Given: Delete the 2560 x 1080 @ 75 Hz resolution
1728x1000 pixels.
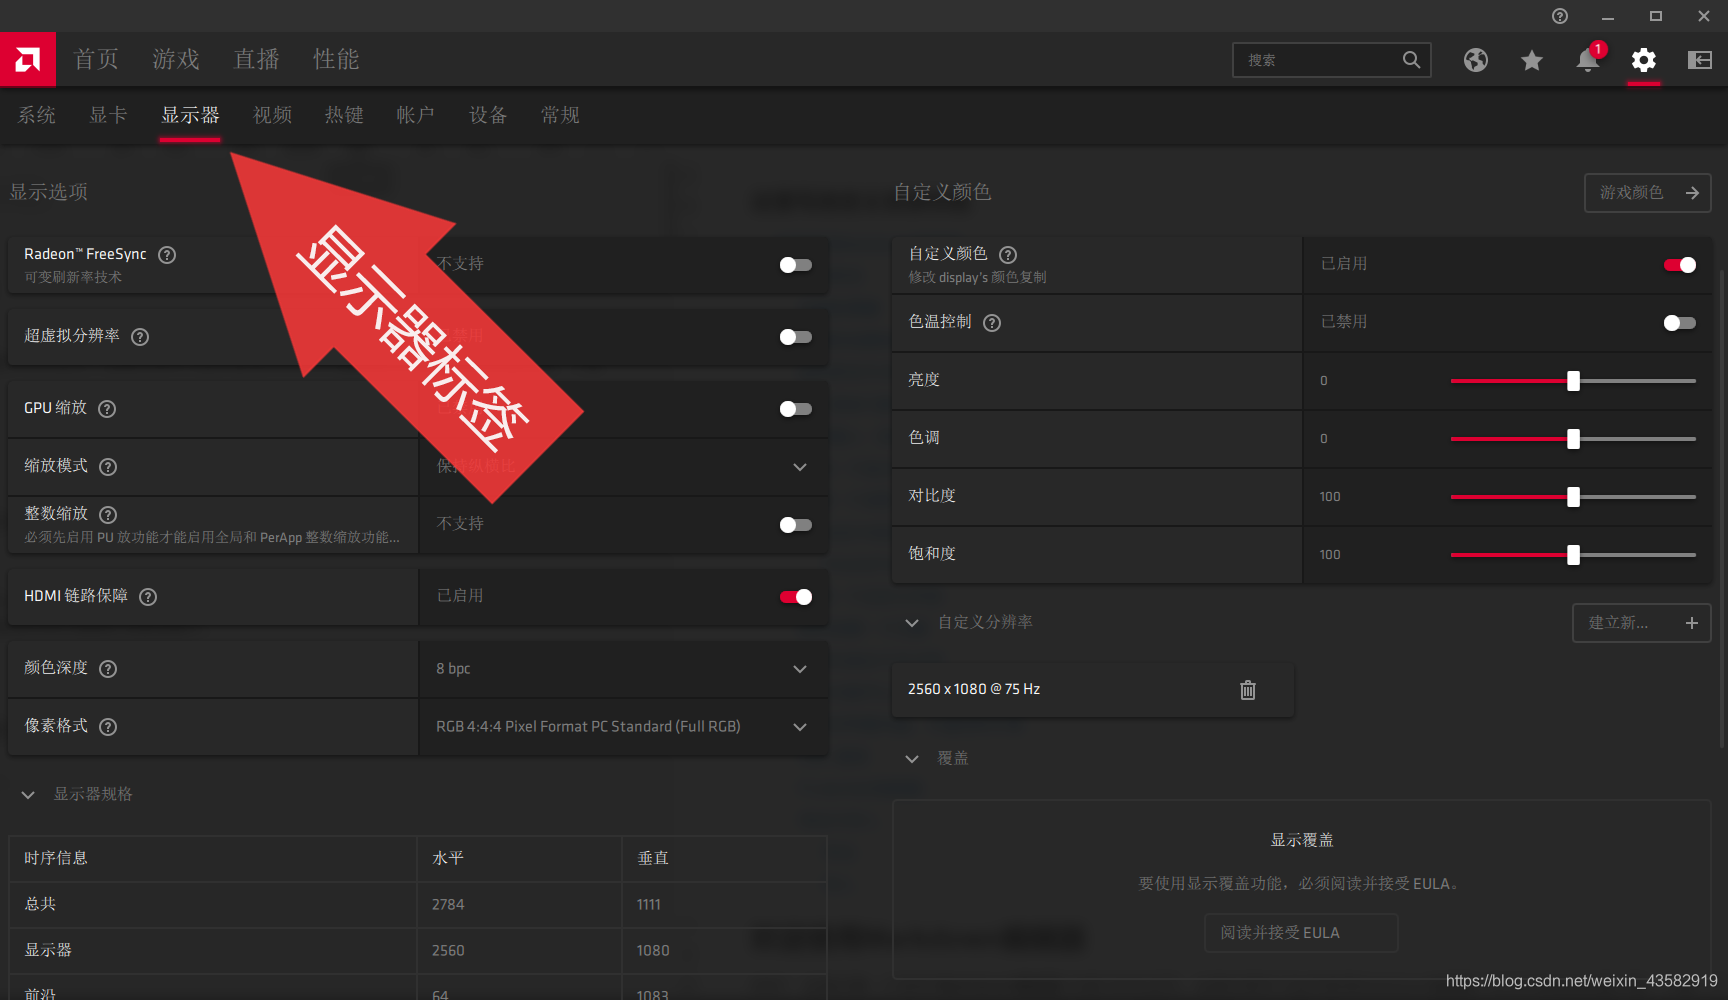Looking at the screenshot, I should (1248, 690).
